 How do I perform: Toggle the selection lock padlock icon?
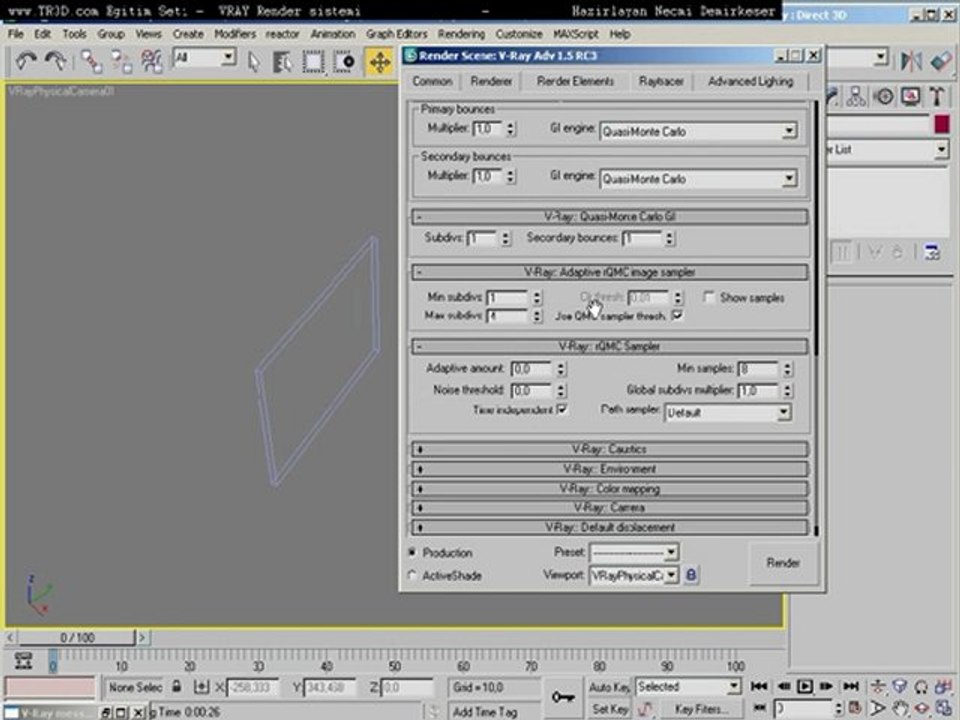click(176, 687)
